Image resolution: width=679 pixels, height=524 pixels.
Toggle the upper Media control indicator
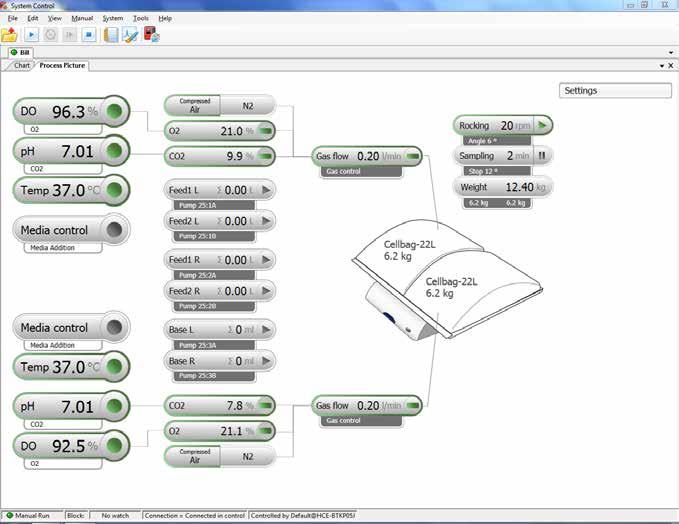[x=115, y=230]
